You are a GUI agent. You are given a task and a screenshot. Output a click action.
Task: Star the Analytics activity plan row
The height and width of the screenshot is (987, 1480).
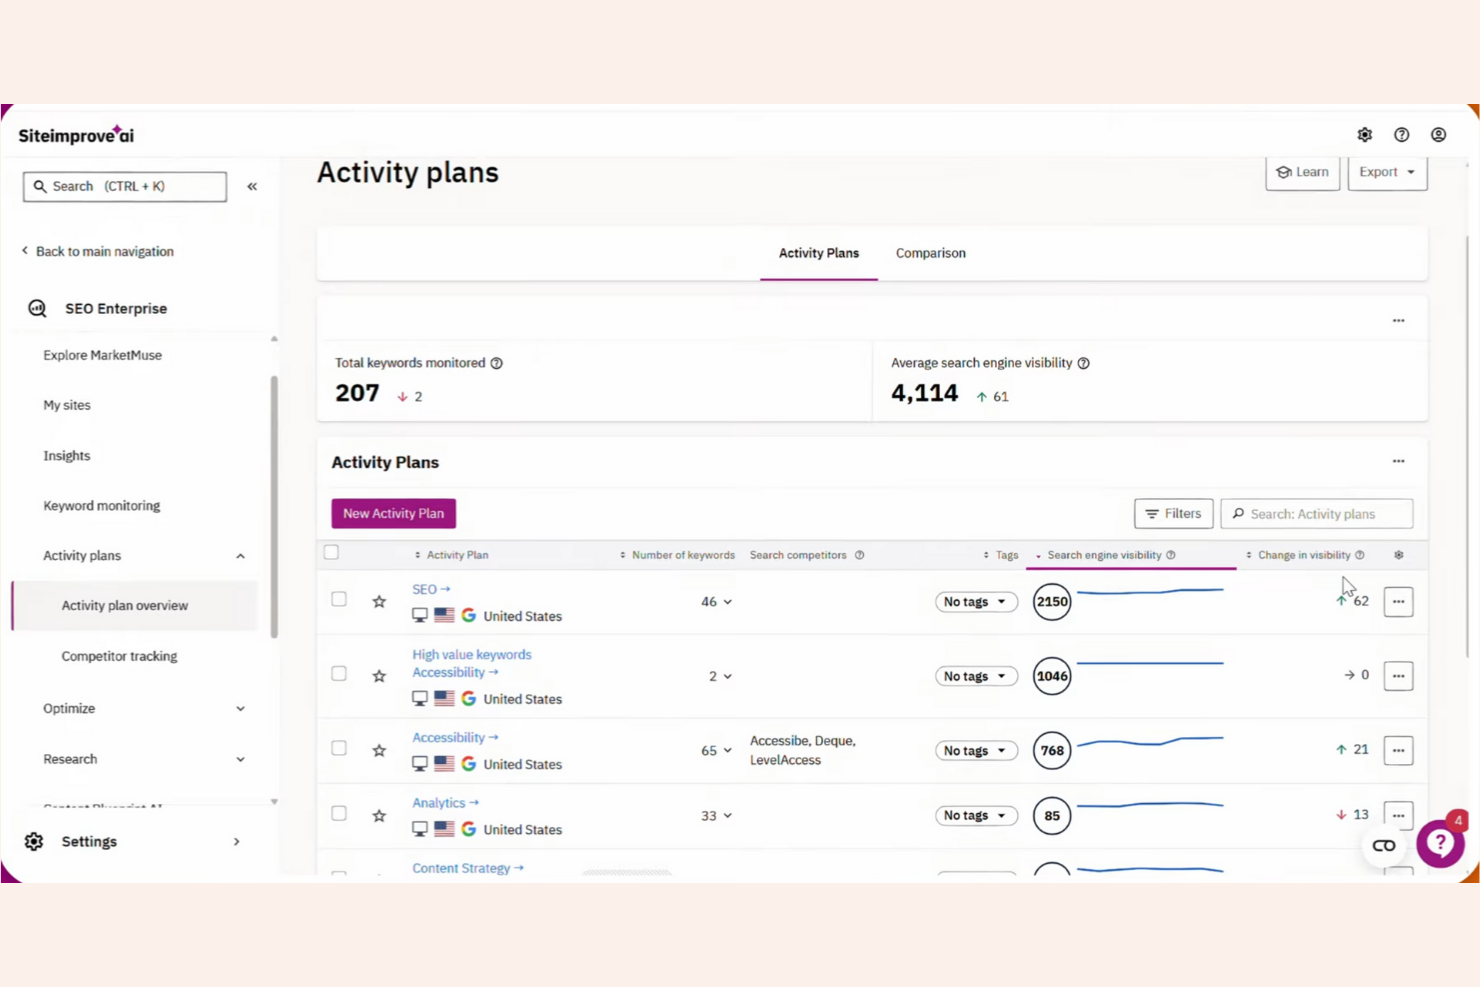click(379, 815)
